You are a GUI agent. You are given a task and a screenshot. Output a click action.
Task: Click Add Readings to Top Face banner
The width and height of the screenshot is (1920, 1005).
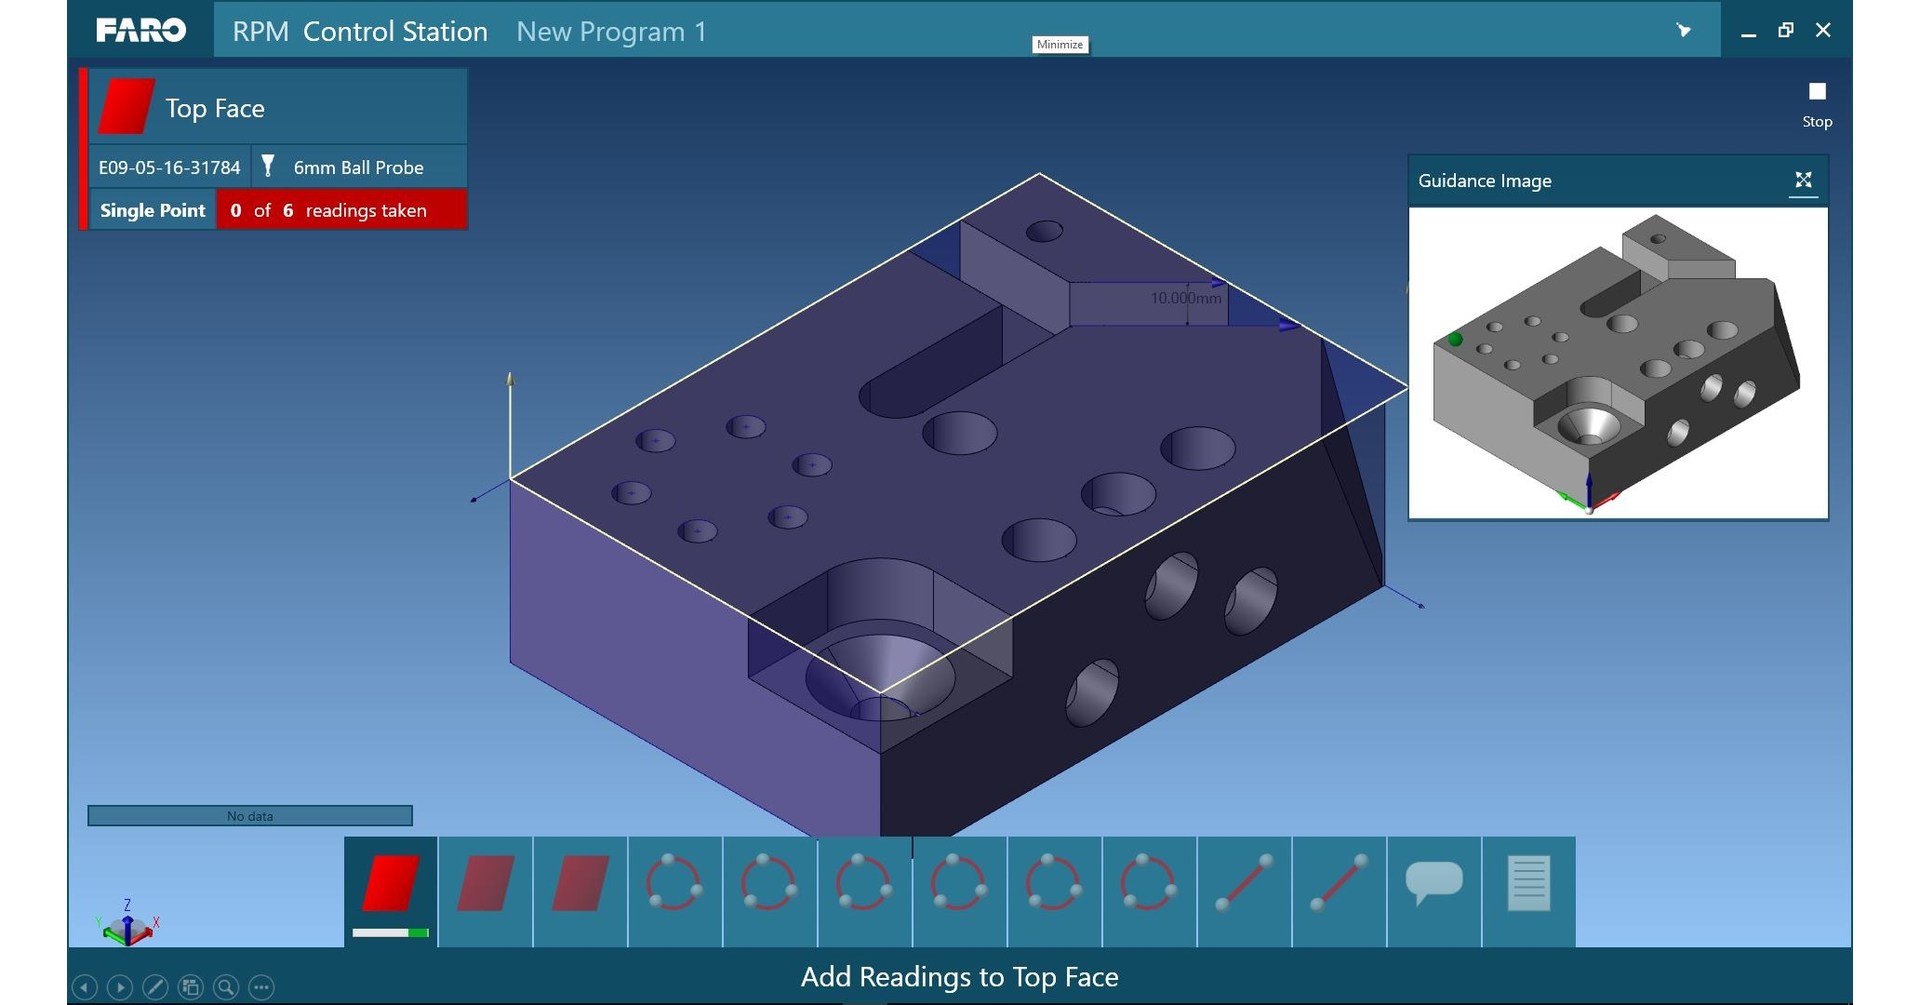tap(959, 977)
